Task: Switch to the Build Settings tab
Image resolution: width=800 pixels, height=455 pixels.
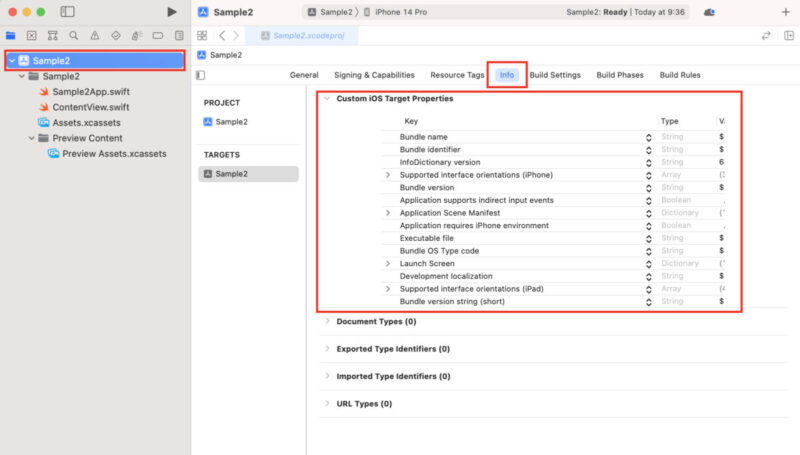Action: pyautogui.click(x=555, y=75)
